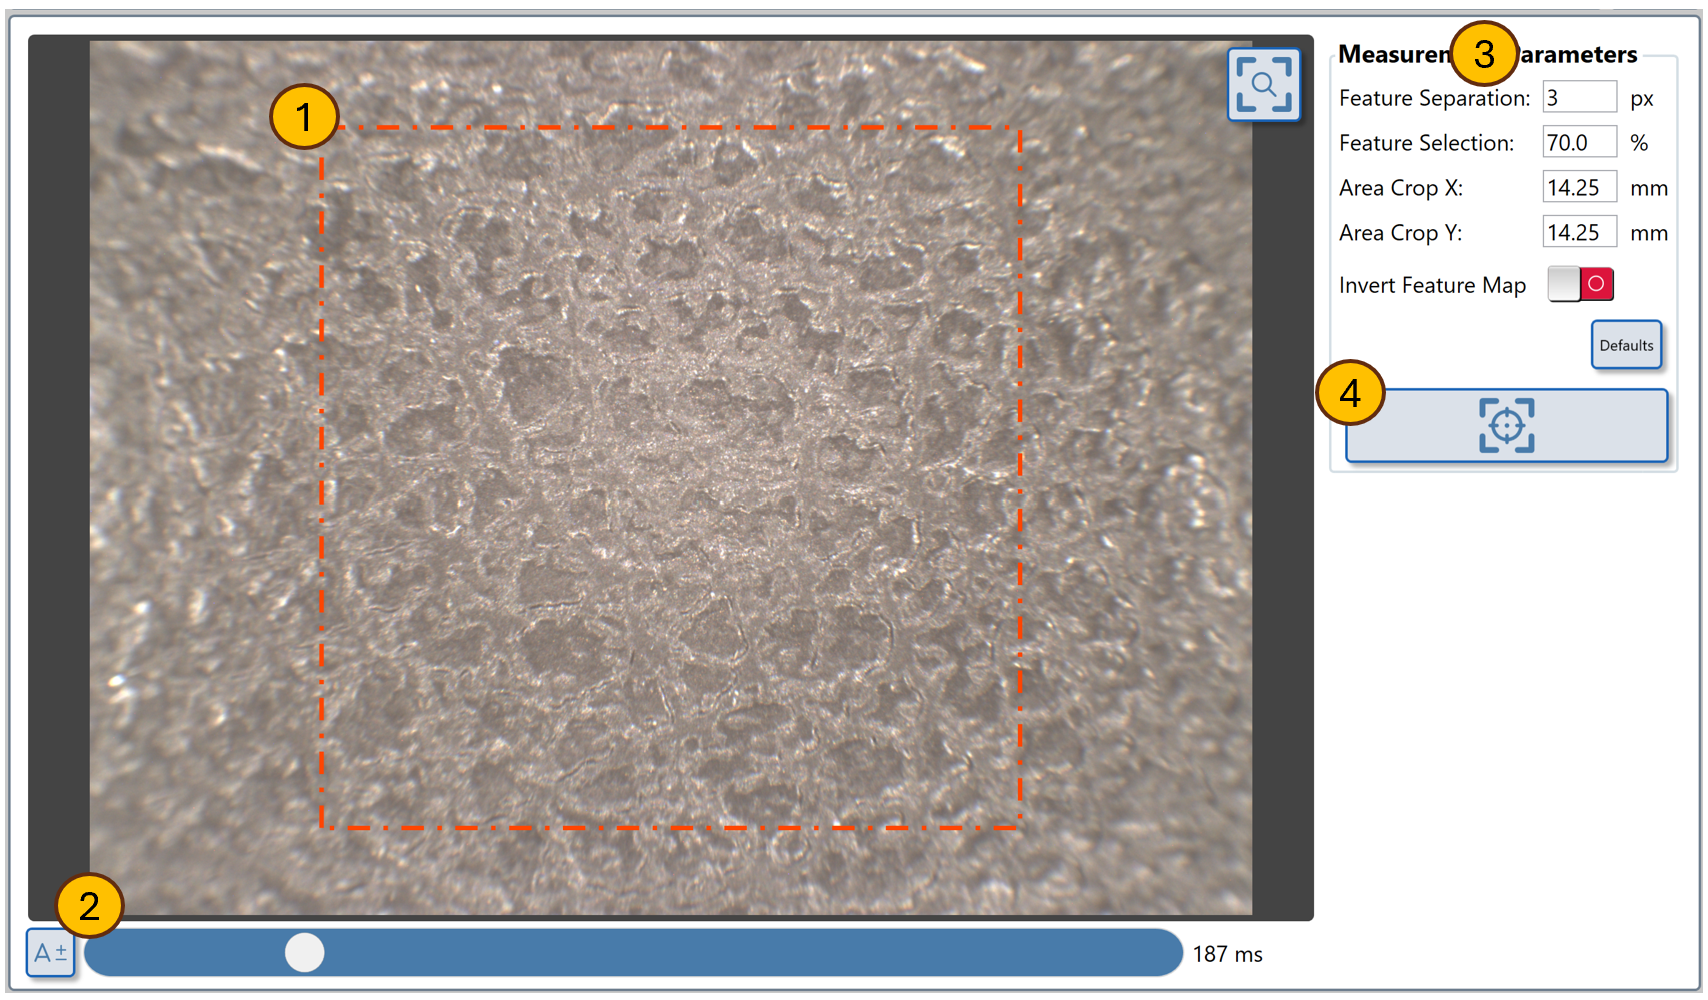Image resolution: width=1708 pixels, height=1000 pixels.
Task: Start measurement with the crosshair target button
Action: point(1506,426)
